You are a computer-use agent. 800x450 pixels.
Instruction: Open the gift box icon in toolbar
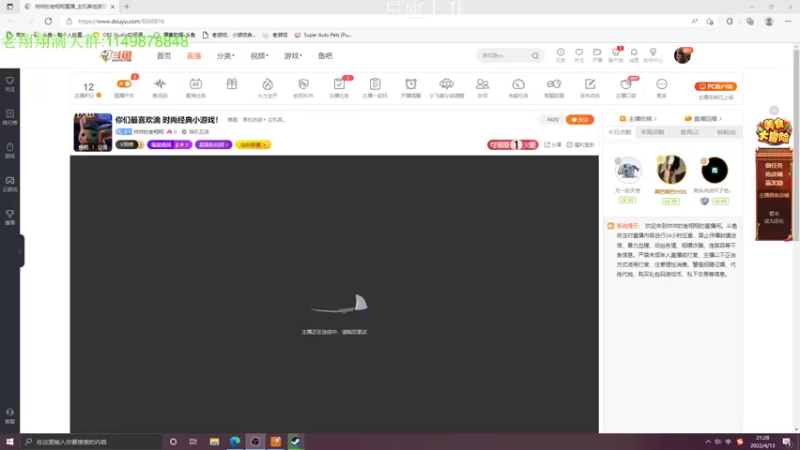pyautogui.click(x=232, y=84)
